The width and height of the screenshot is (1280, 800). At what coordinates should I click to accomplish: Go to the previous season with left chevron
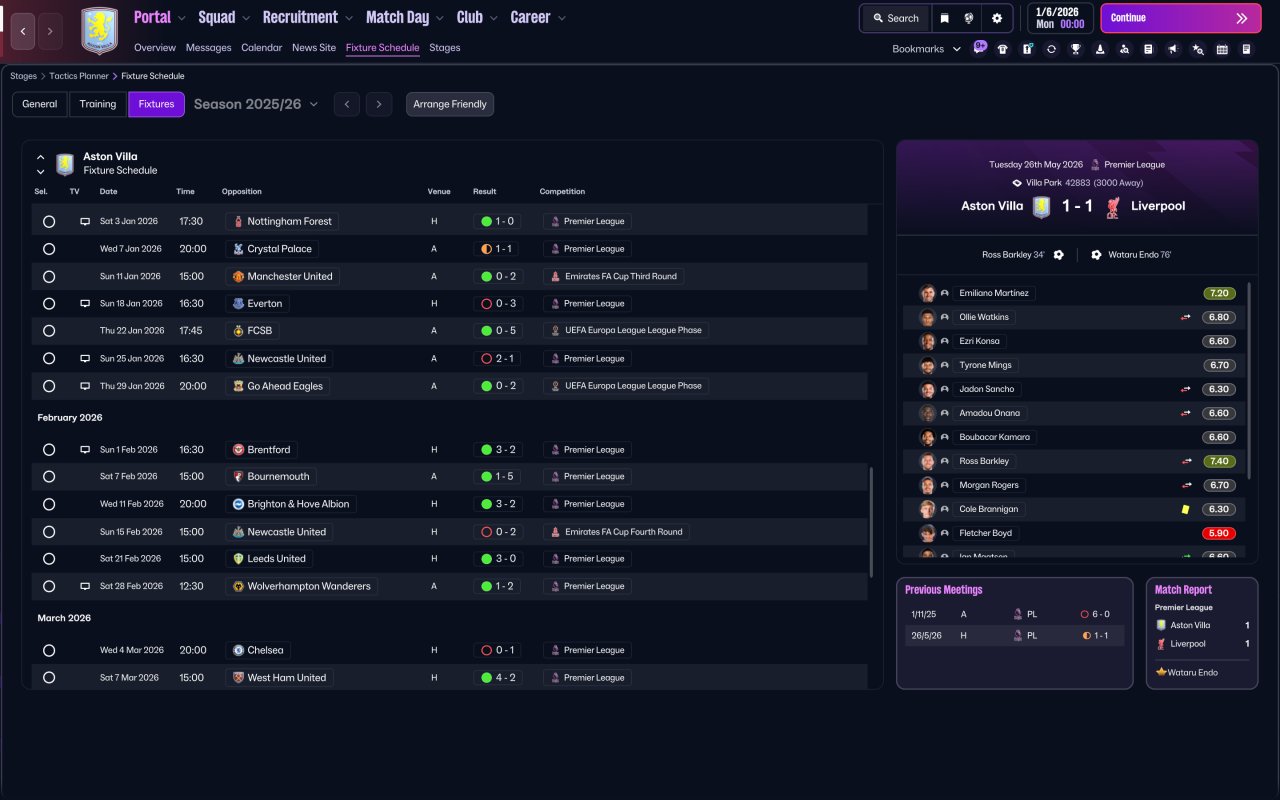click(x=347, y=104)
